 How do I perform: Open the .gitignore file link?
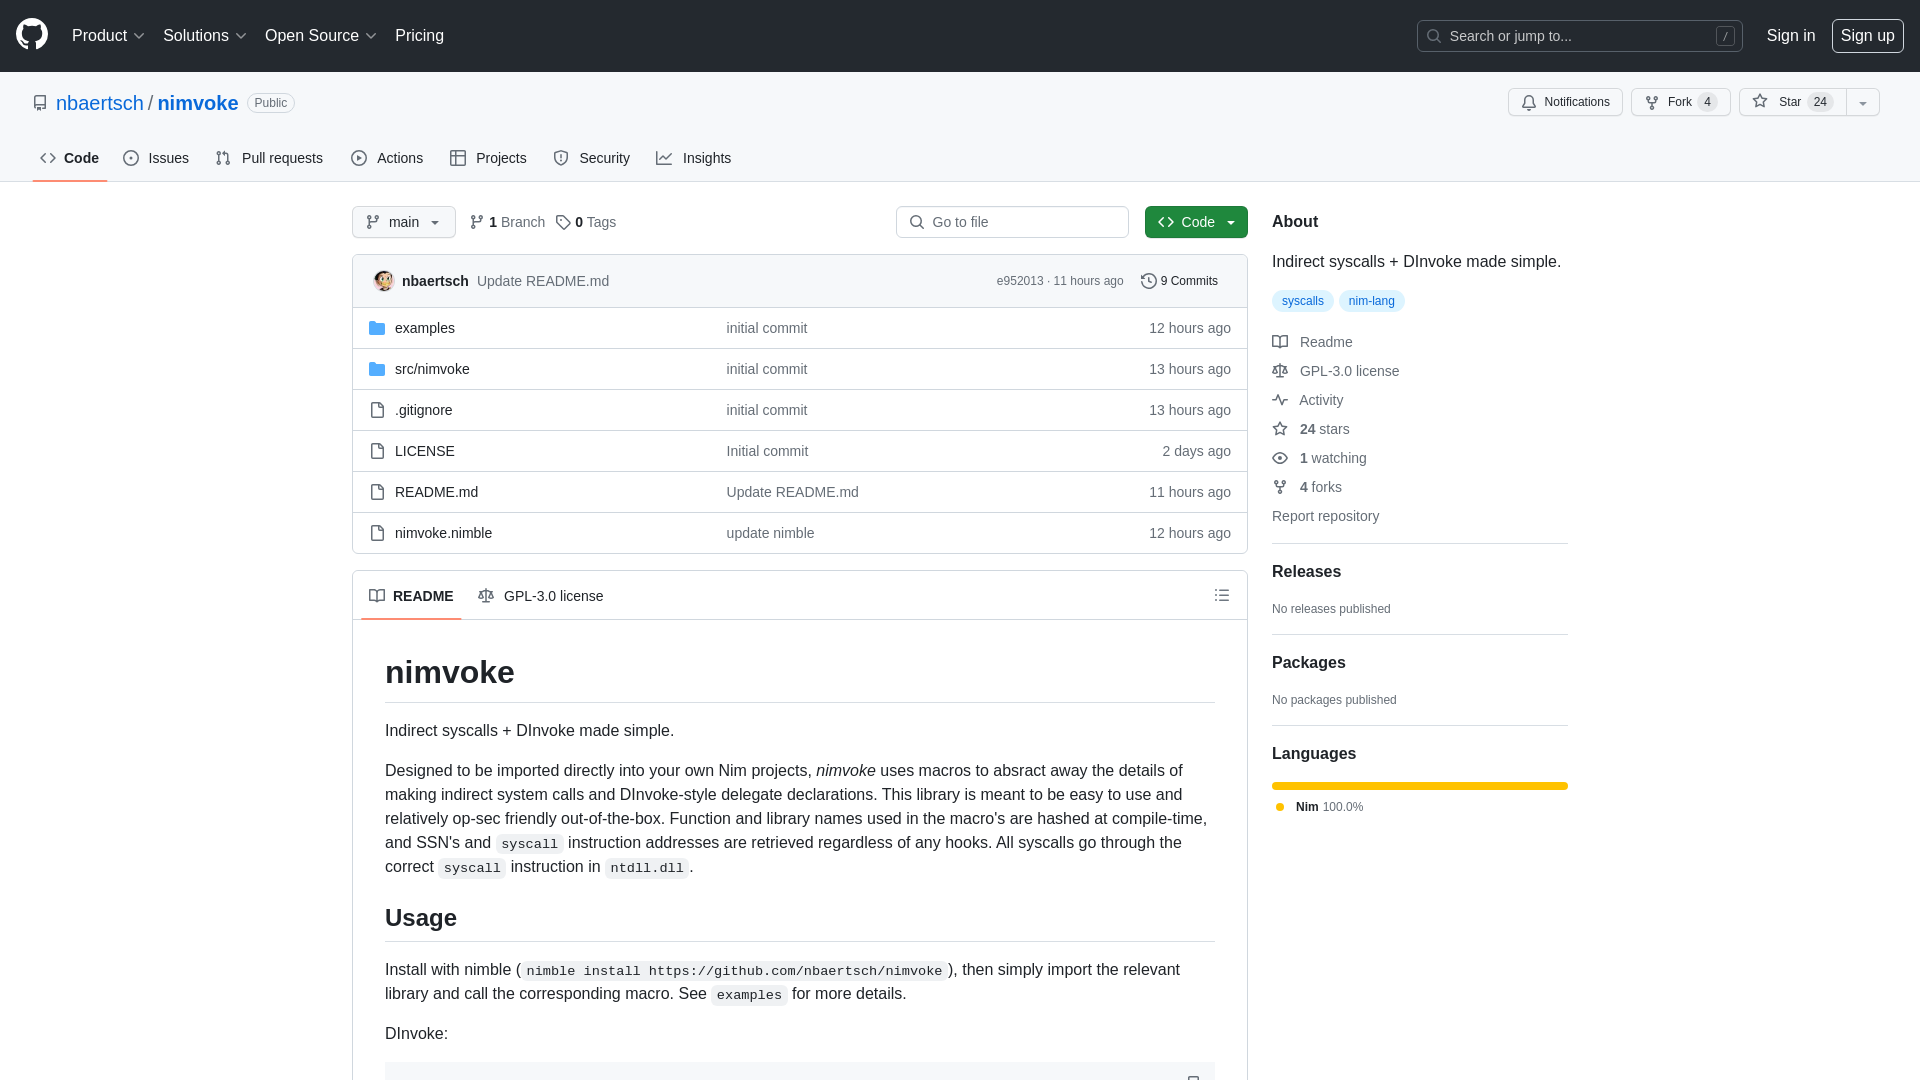point(423,410)
